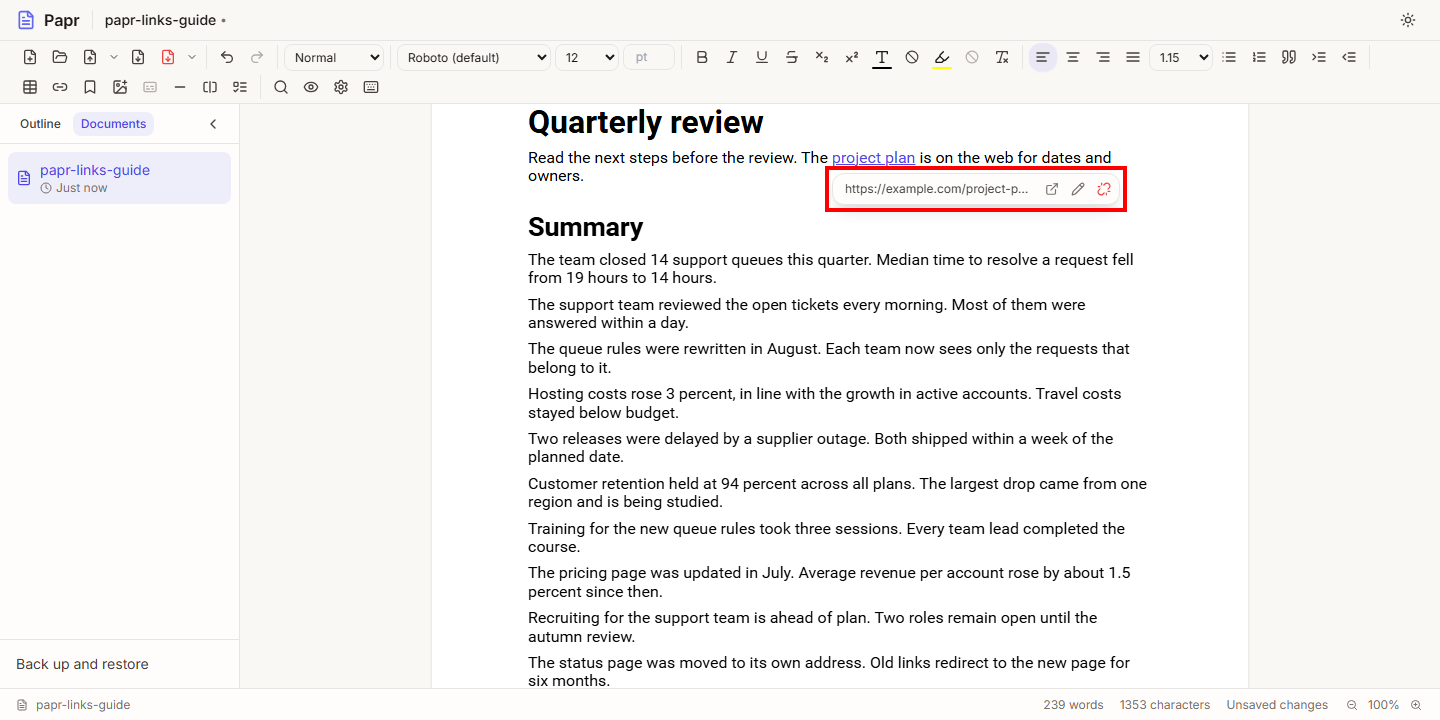The width and height of the screenshot is (1440, 720).
Task: Justify the text
Action: 1133,57
